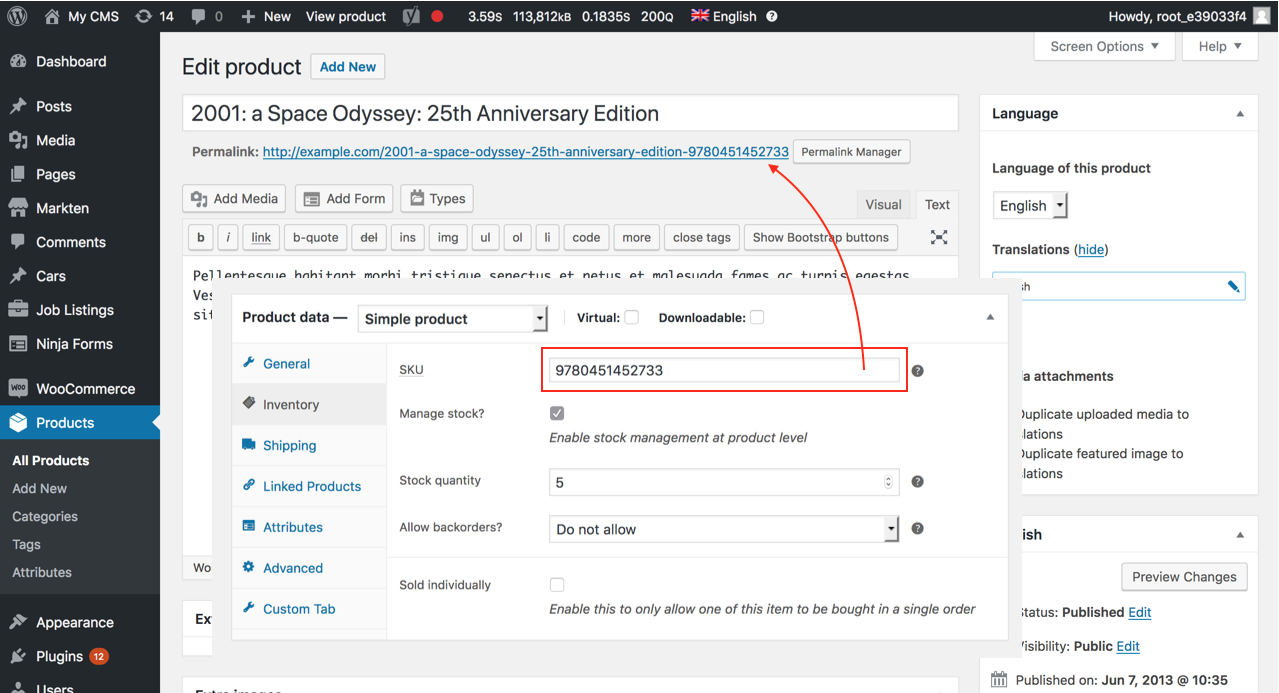
Task: Click the language help question mark icon
Action: tap(771, 16)
